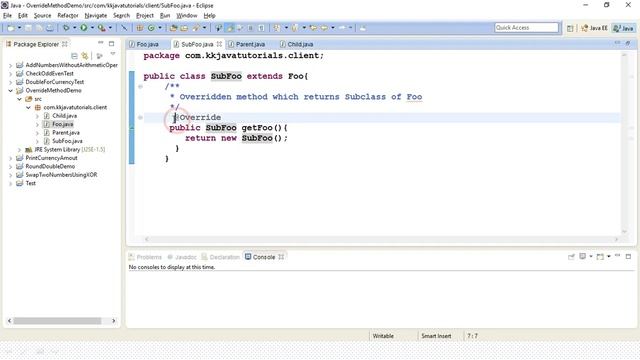640x360 pixels.
Task: Open the Source menu
Action: (42, 16)
